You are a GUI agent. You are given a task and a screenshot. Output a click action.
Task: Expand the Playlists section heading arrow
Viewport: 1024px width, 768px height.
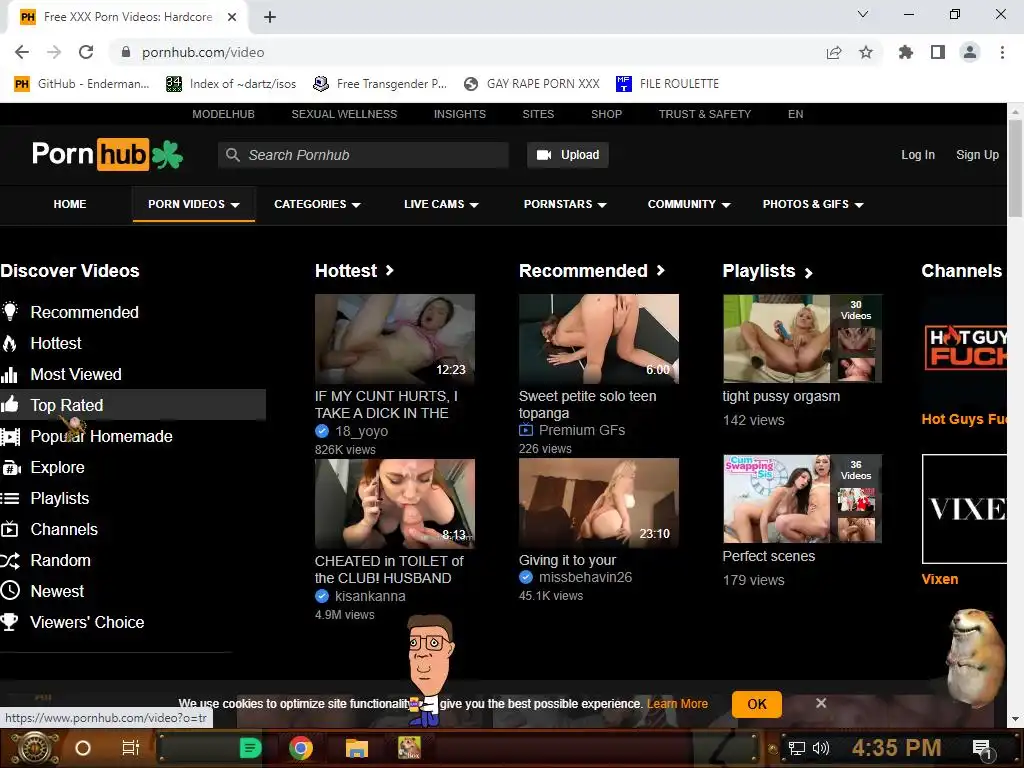pyautogui.click(x=808, y=273)
